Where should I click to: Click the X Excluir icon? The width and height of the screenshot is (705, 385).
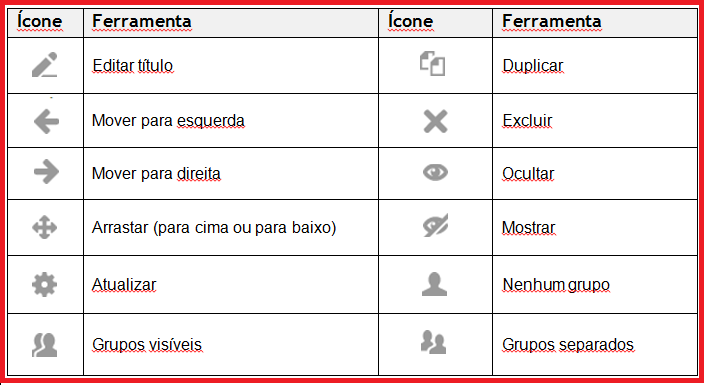(x=435, y=121)
